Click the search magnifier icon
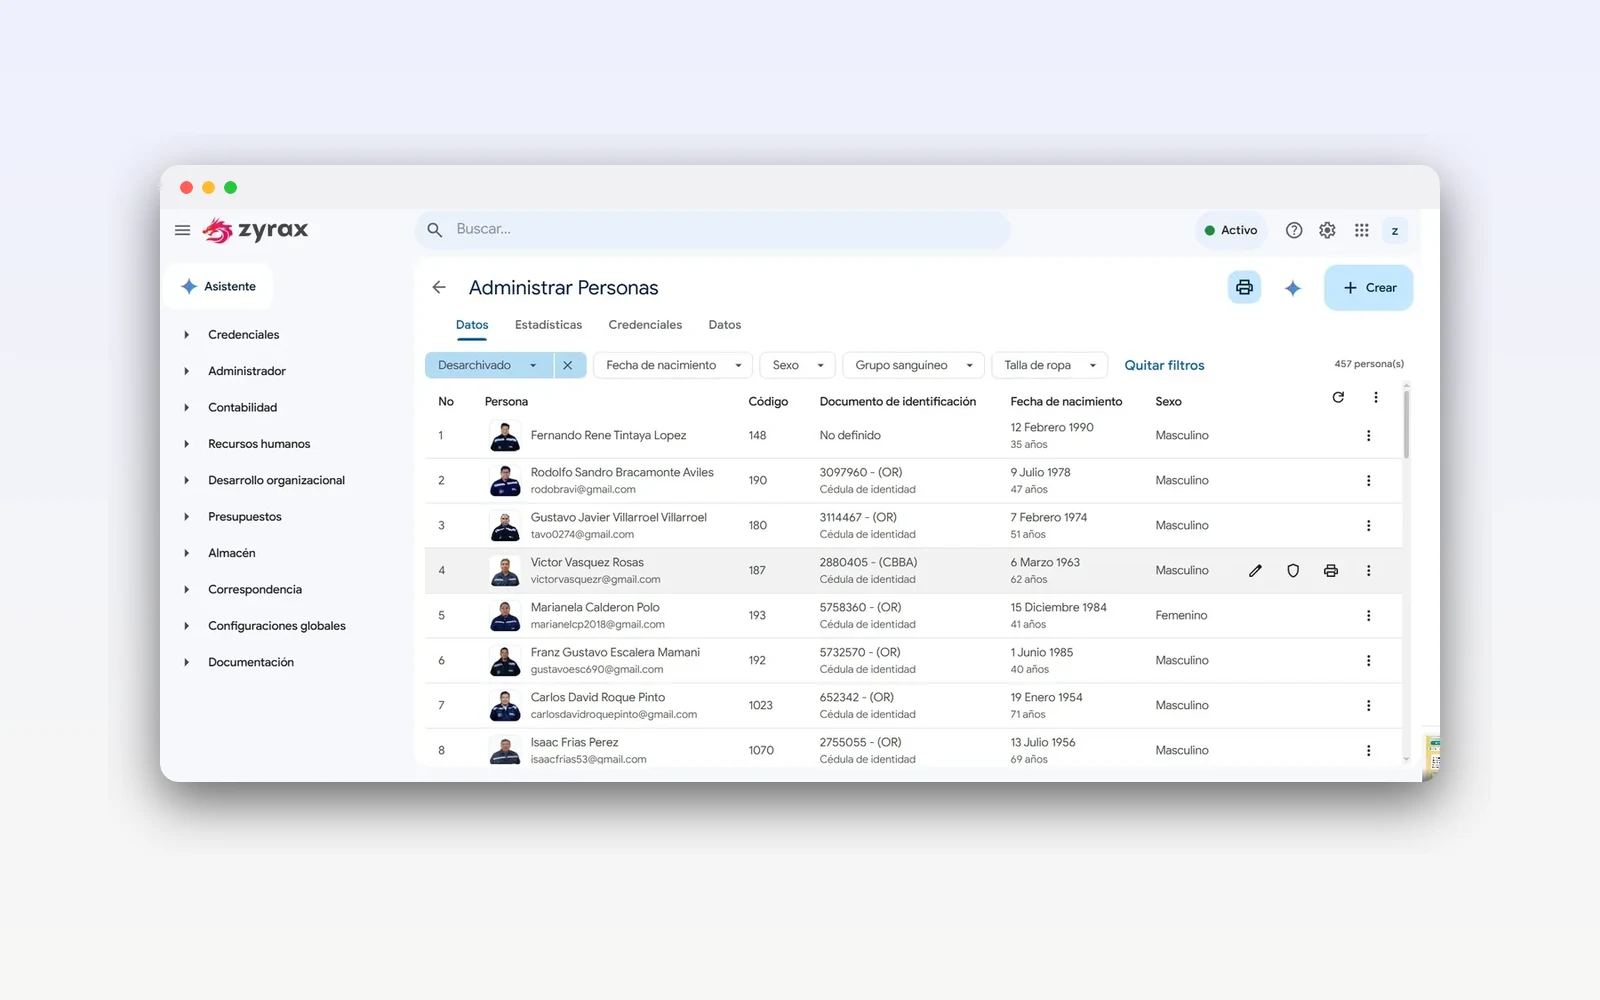Viewport: 1600px width, 1000px height. tap(435, 230)
